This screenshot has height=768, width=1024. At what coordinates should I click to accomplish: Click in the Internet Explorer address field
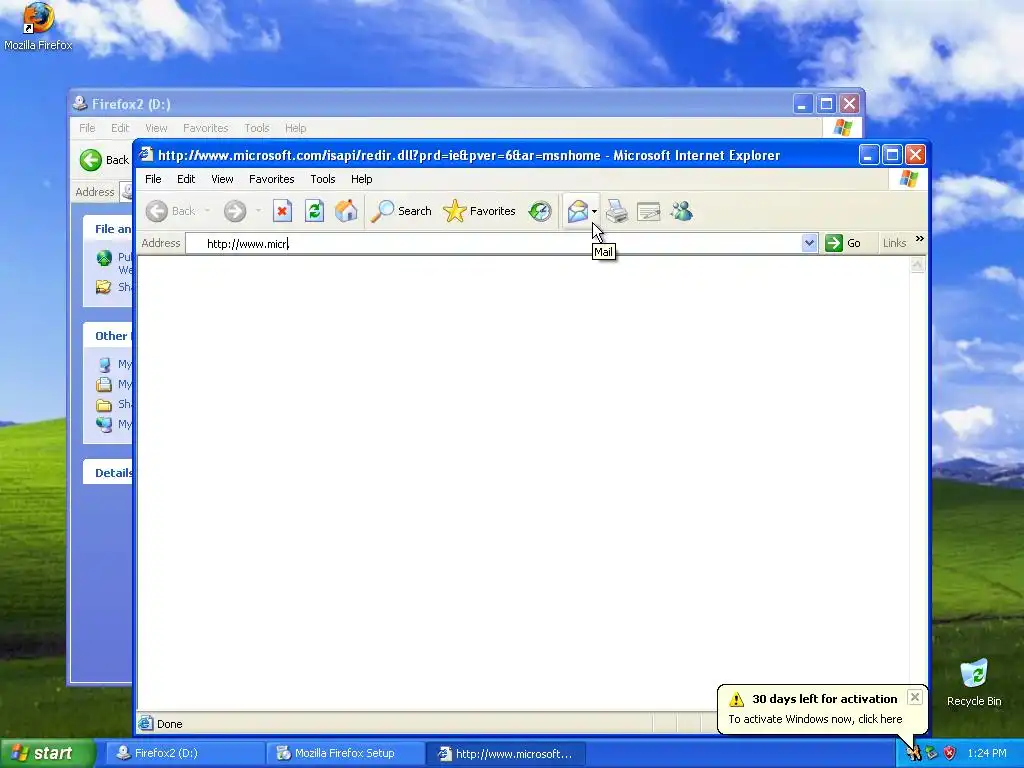pos(493,243)
